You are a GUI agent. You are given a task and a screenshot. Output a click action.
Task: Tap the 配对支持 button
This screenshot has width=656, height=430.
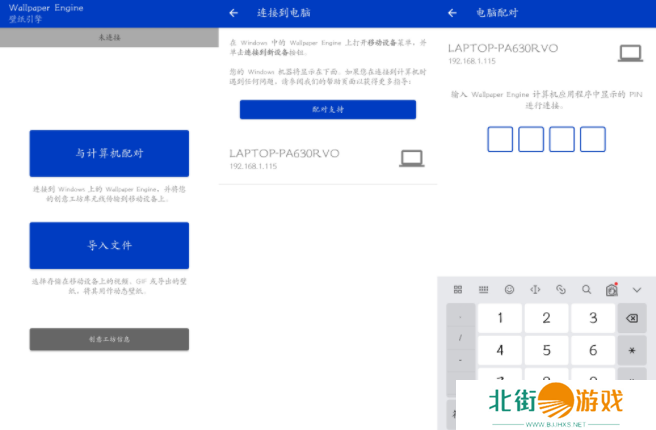(x=327, y=109)
